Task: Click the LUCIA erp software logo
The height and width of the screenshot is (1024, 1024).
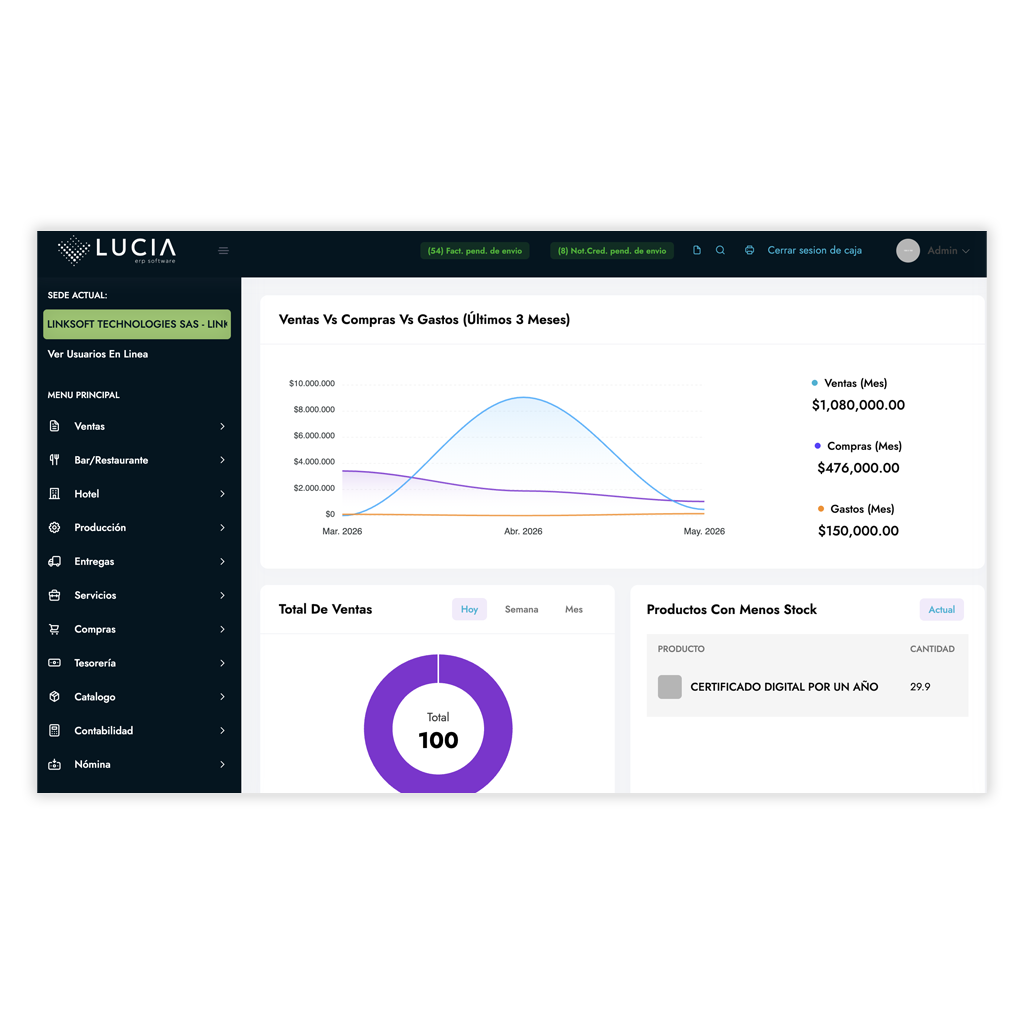Action: point(117,250)
